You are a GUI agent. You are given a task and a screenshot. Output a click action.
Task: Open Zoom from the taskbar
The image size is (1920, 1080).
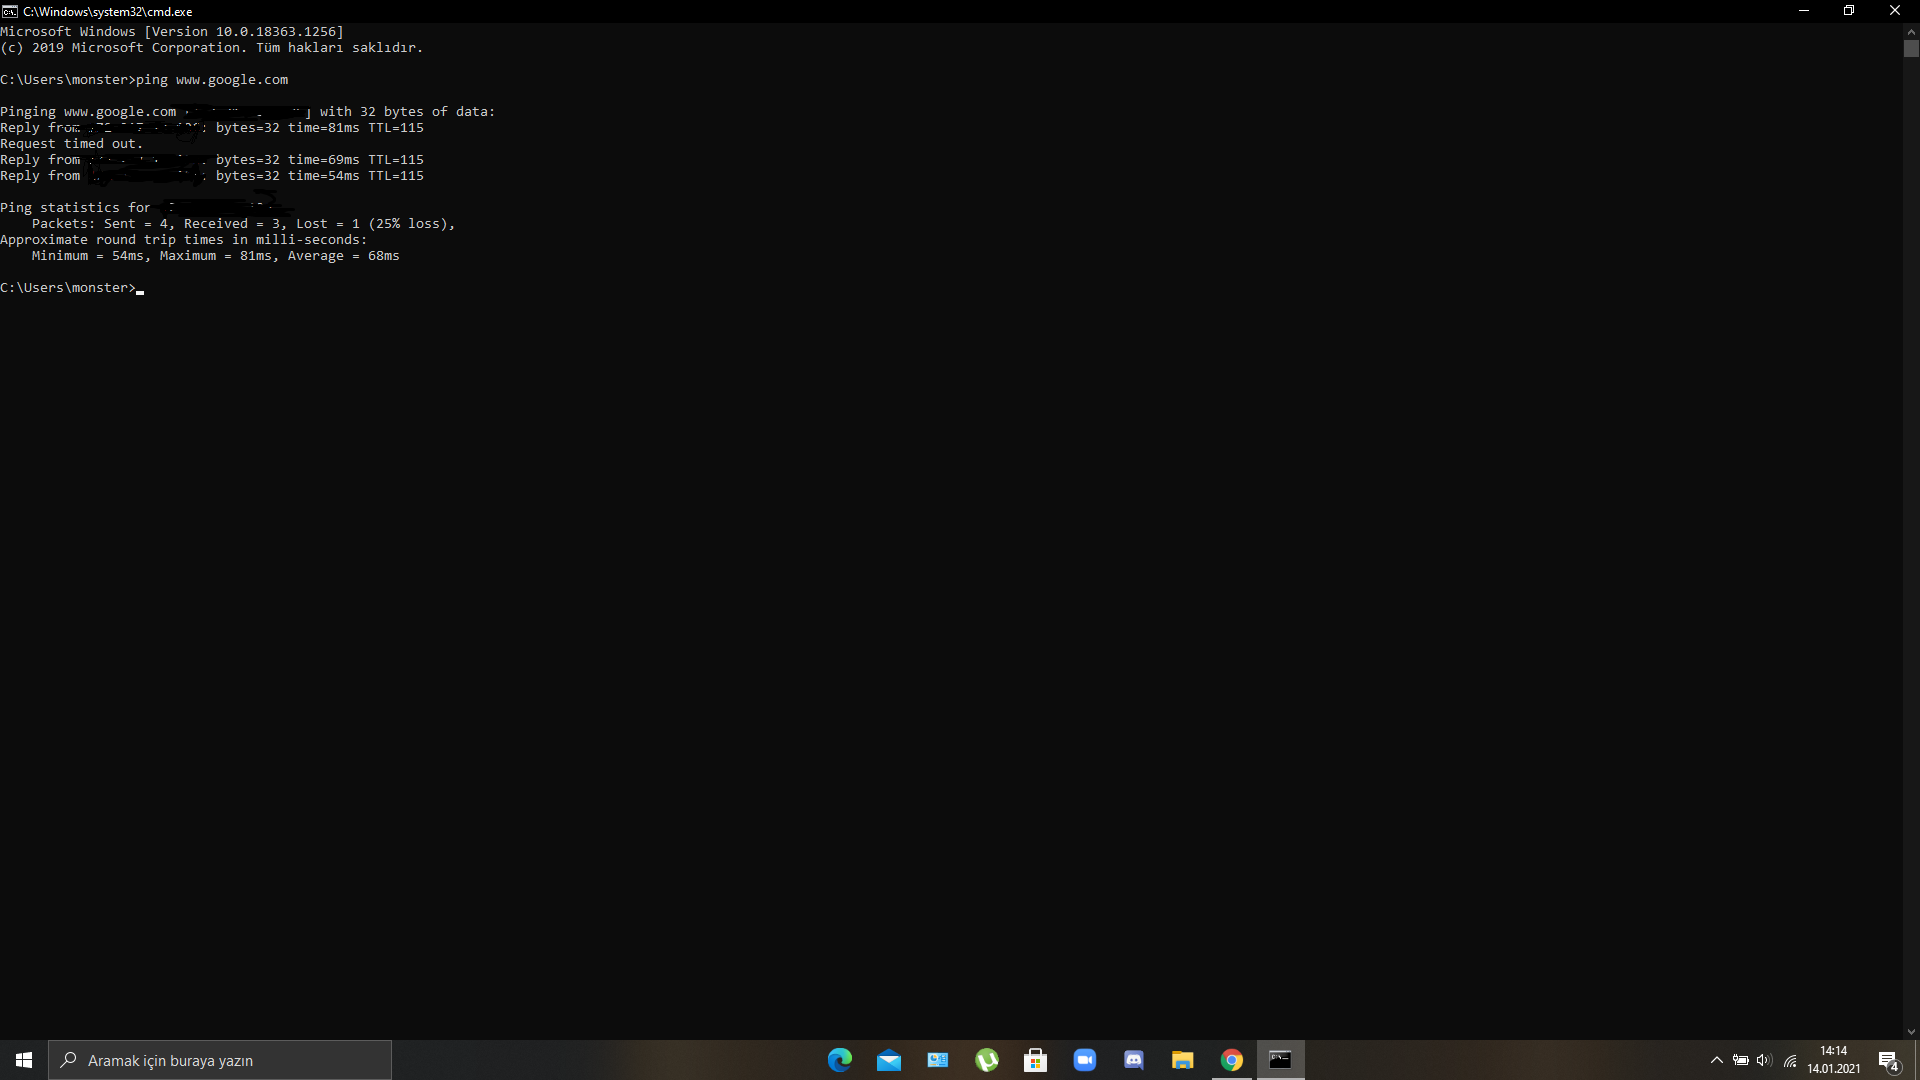(1084, 1060)
